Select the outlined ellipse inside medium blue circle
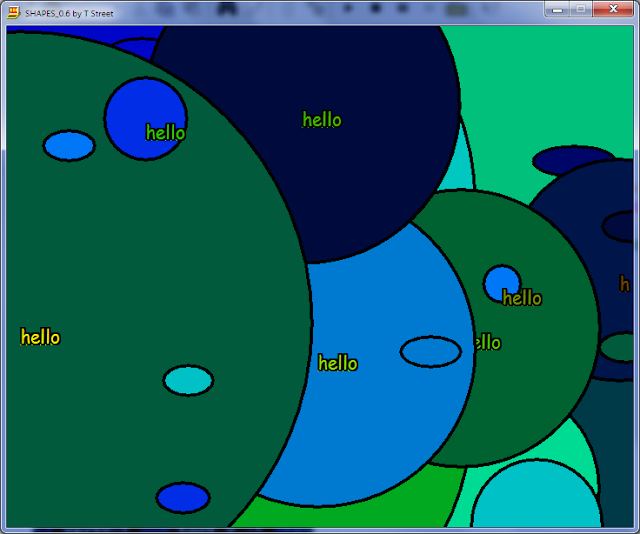The width and height of the screenshot is (640, 534). coord(431,352)
